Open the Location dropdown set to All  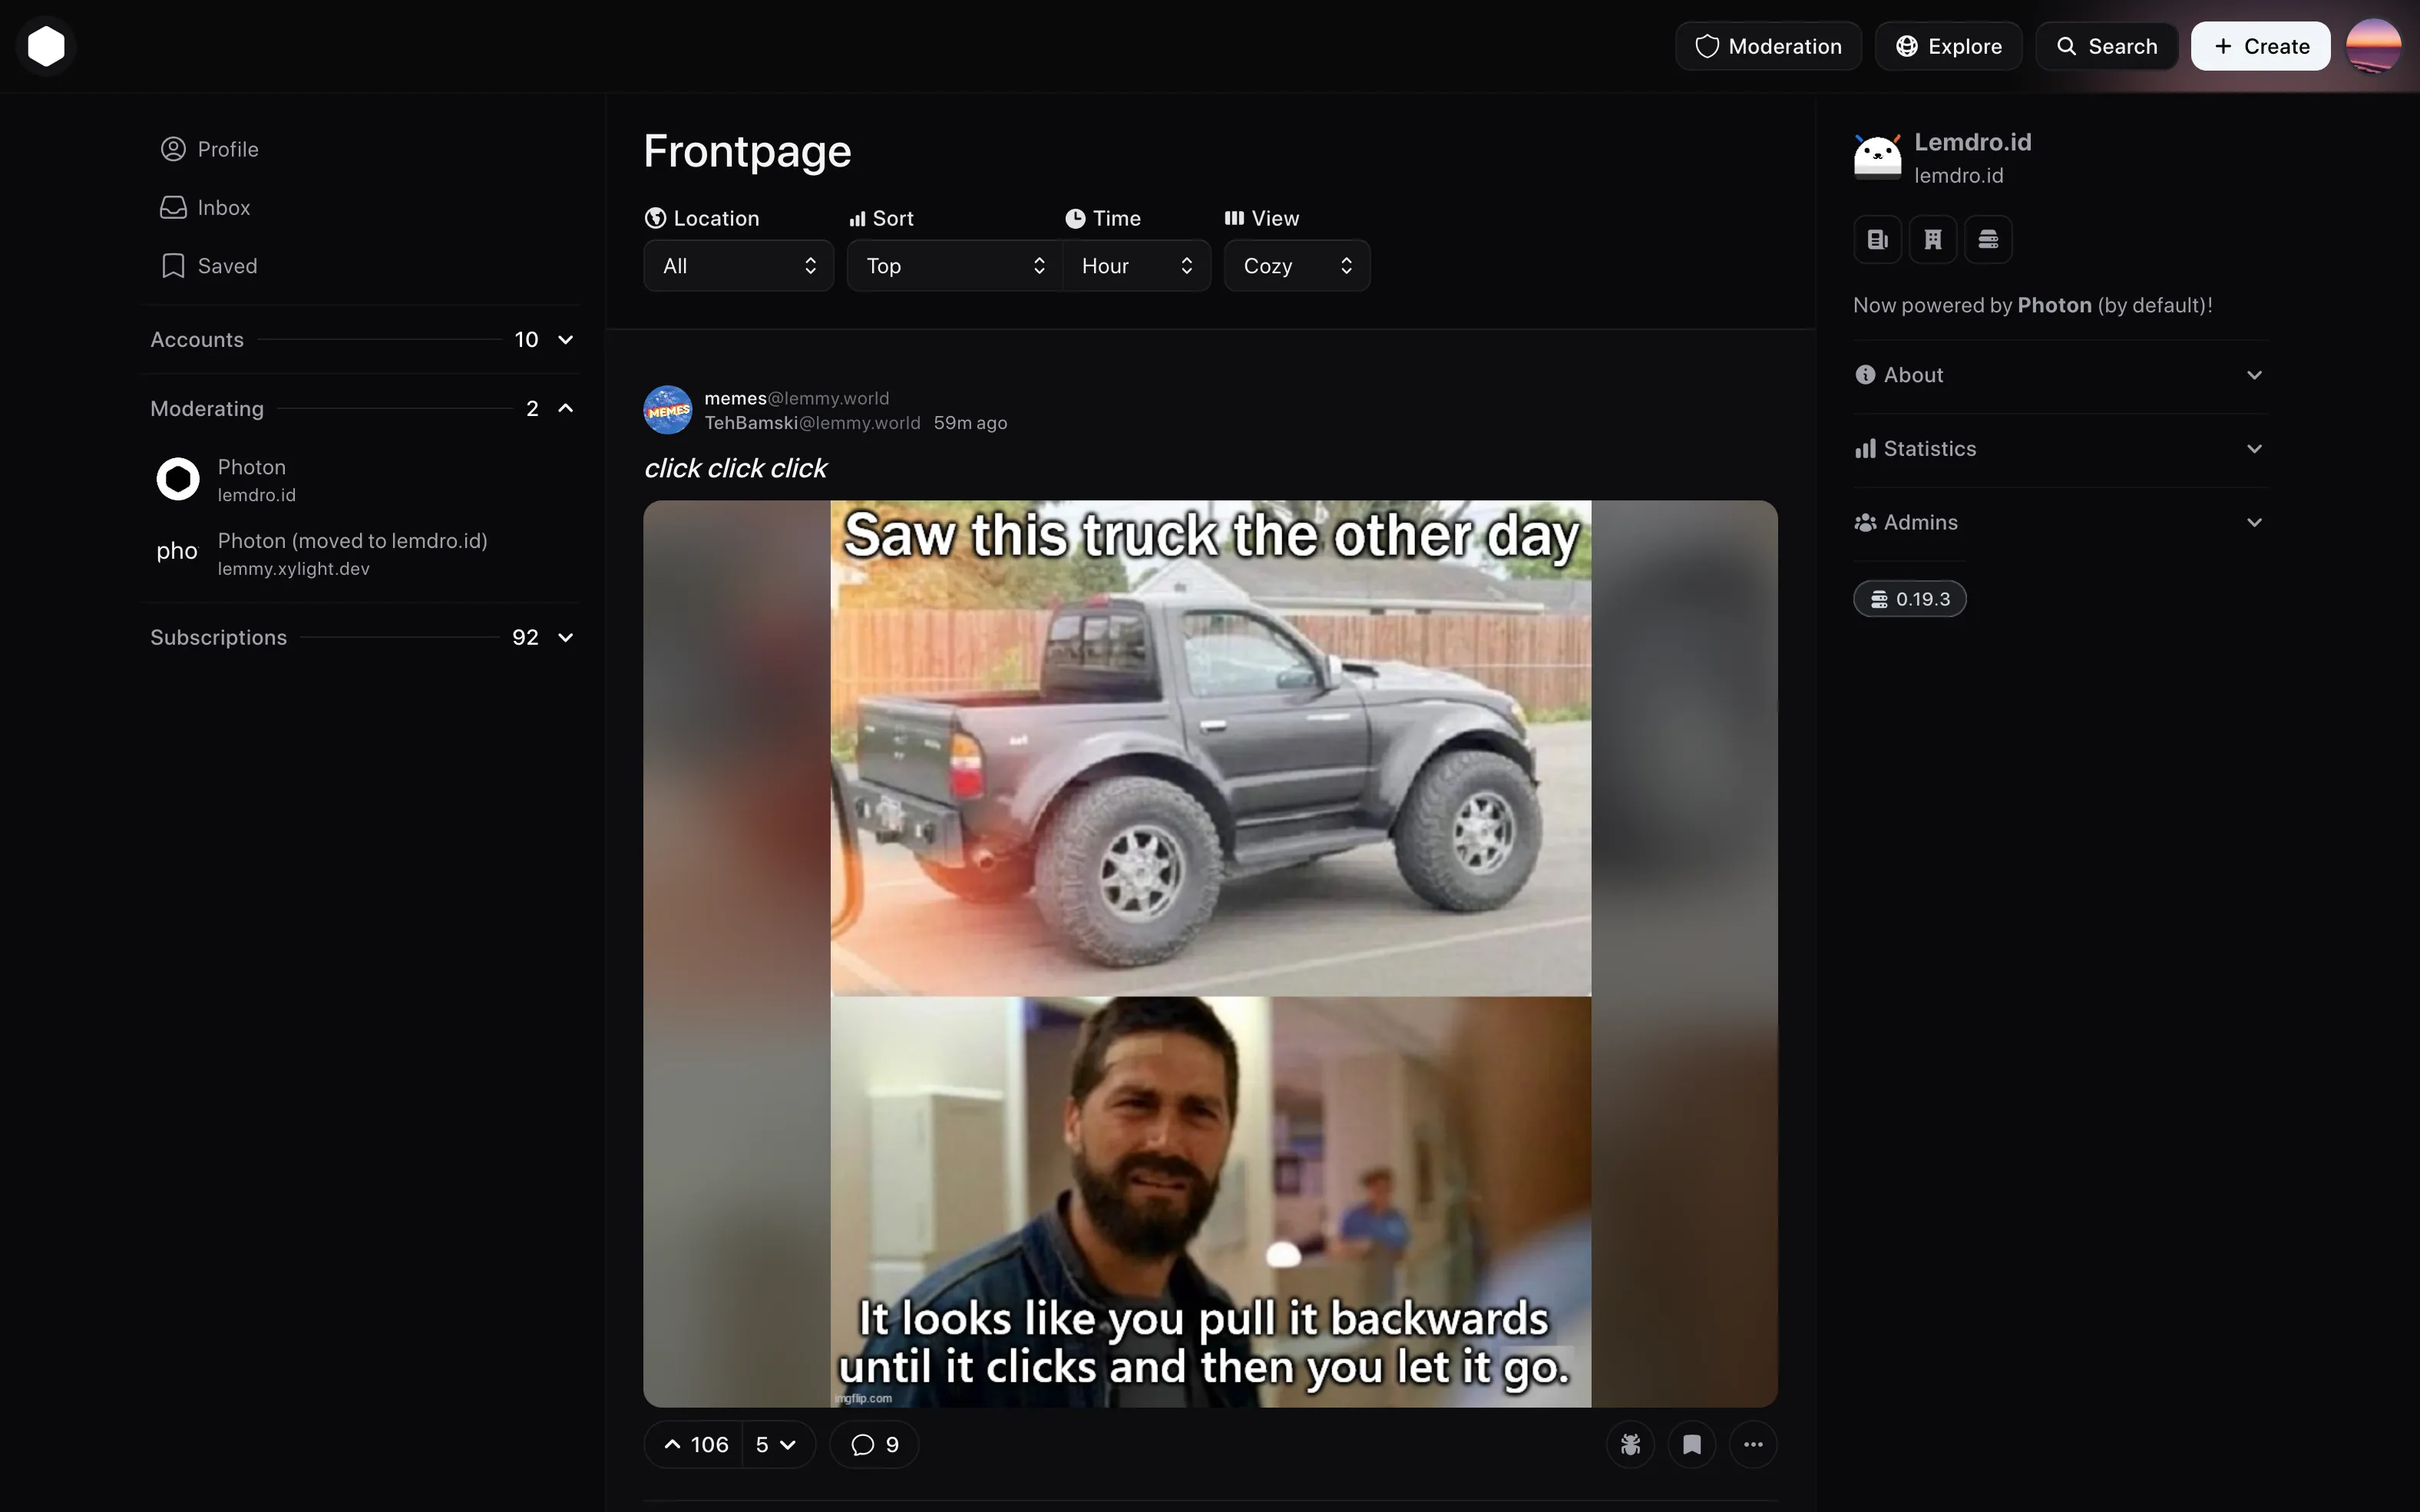[x=738, y=265]
